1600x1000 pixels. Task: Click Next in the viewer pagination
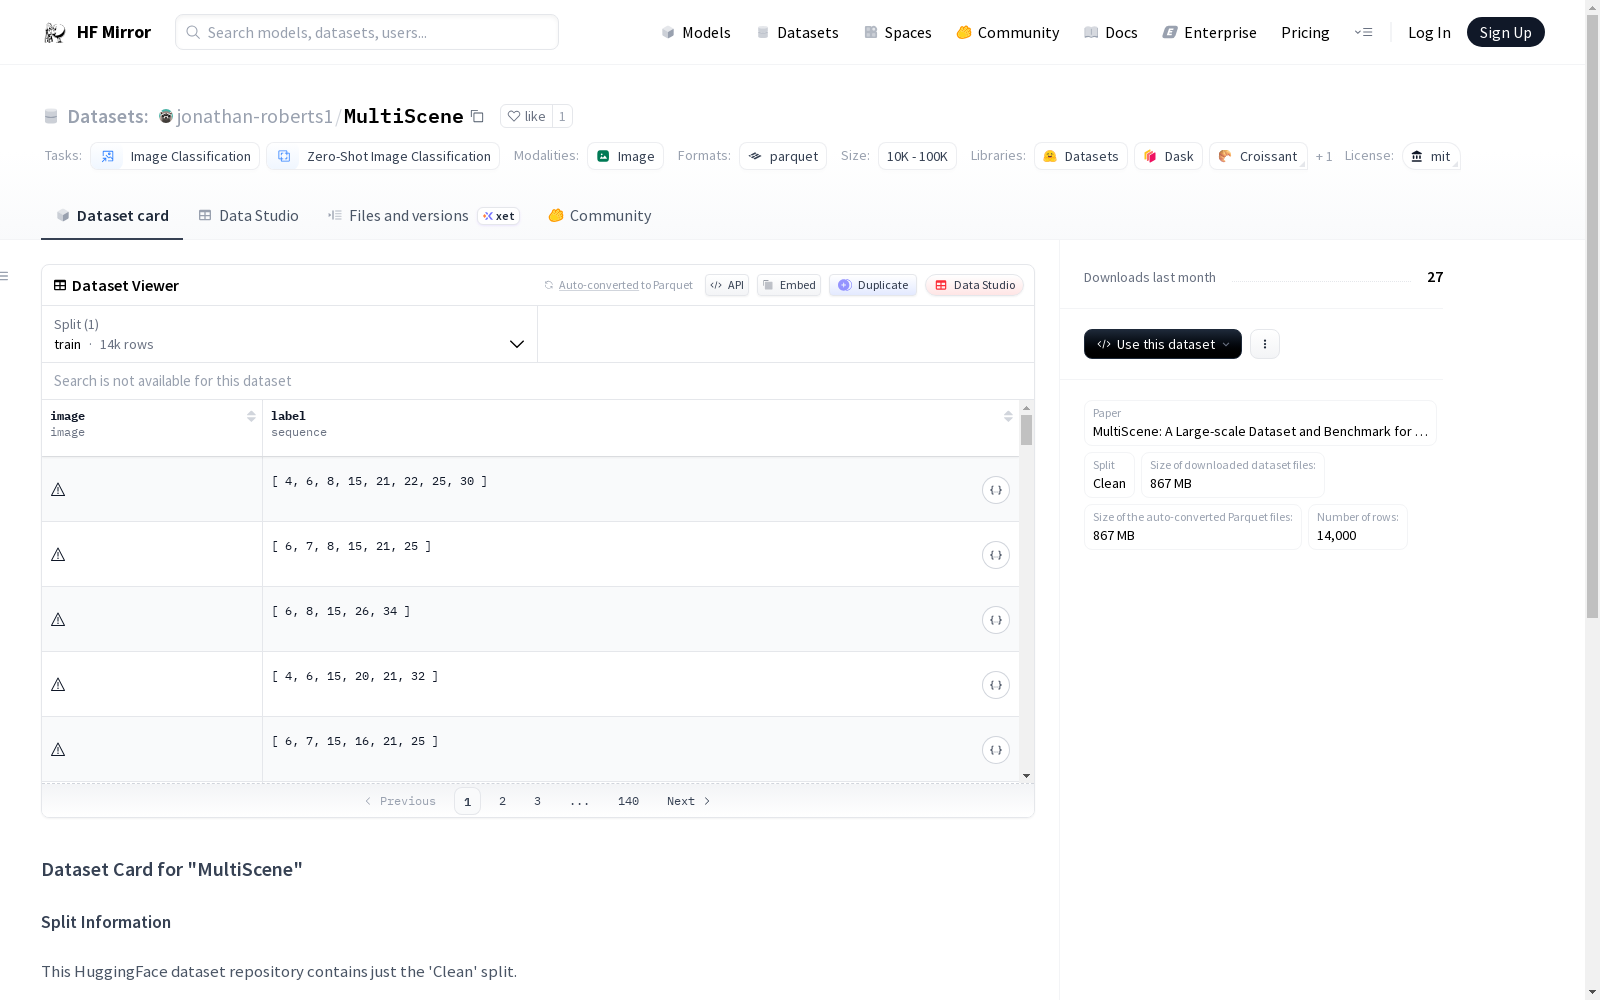pyautogui.click(x=689, y=801)
